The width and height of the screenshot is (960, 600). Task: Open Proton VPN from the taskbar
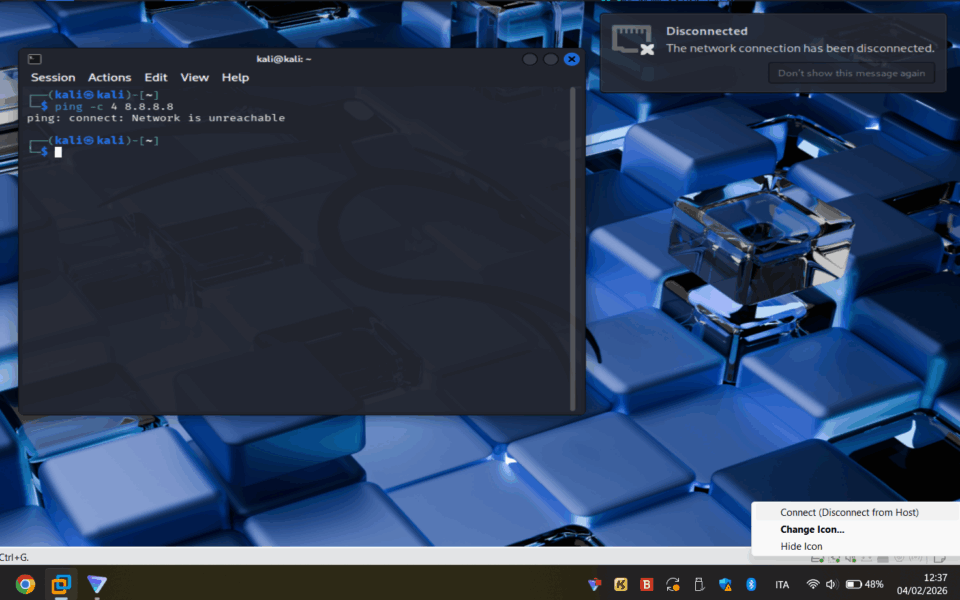pos(97,584)
